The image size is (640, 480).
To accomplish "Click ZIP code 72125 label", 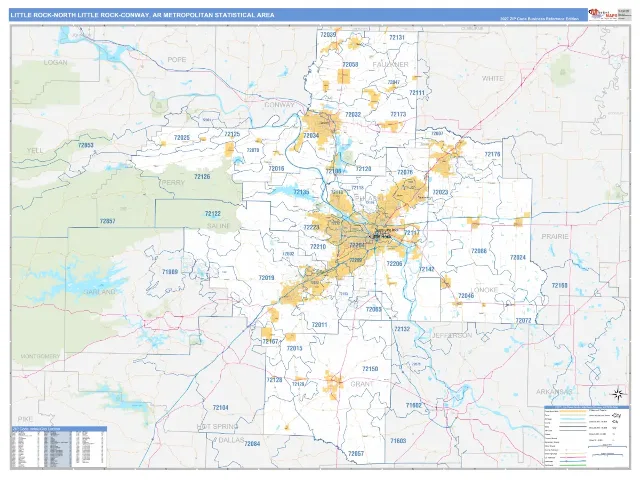I will point(232,134).
